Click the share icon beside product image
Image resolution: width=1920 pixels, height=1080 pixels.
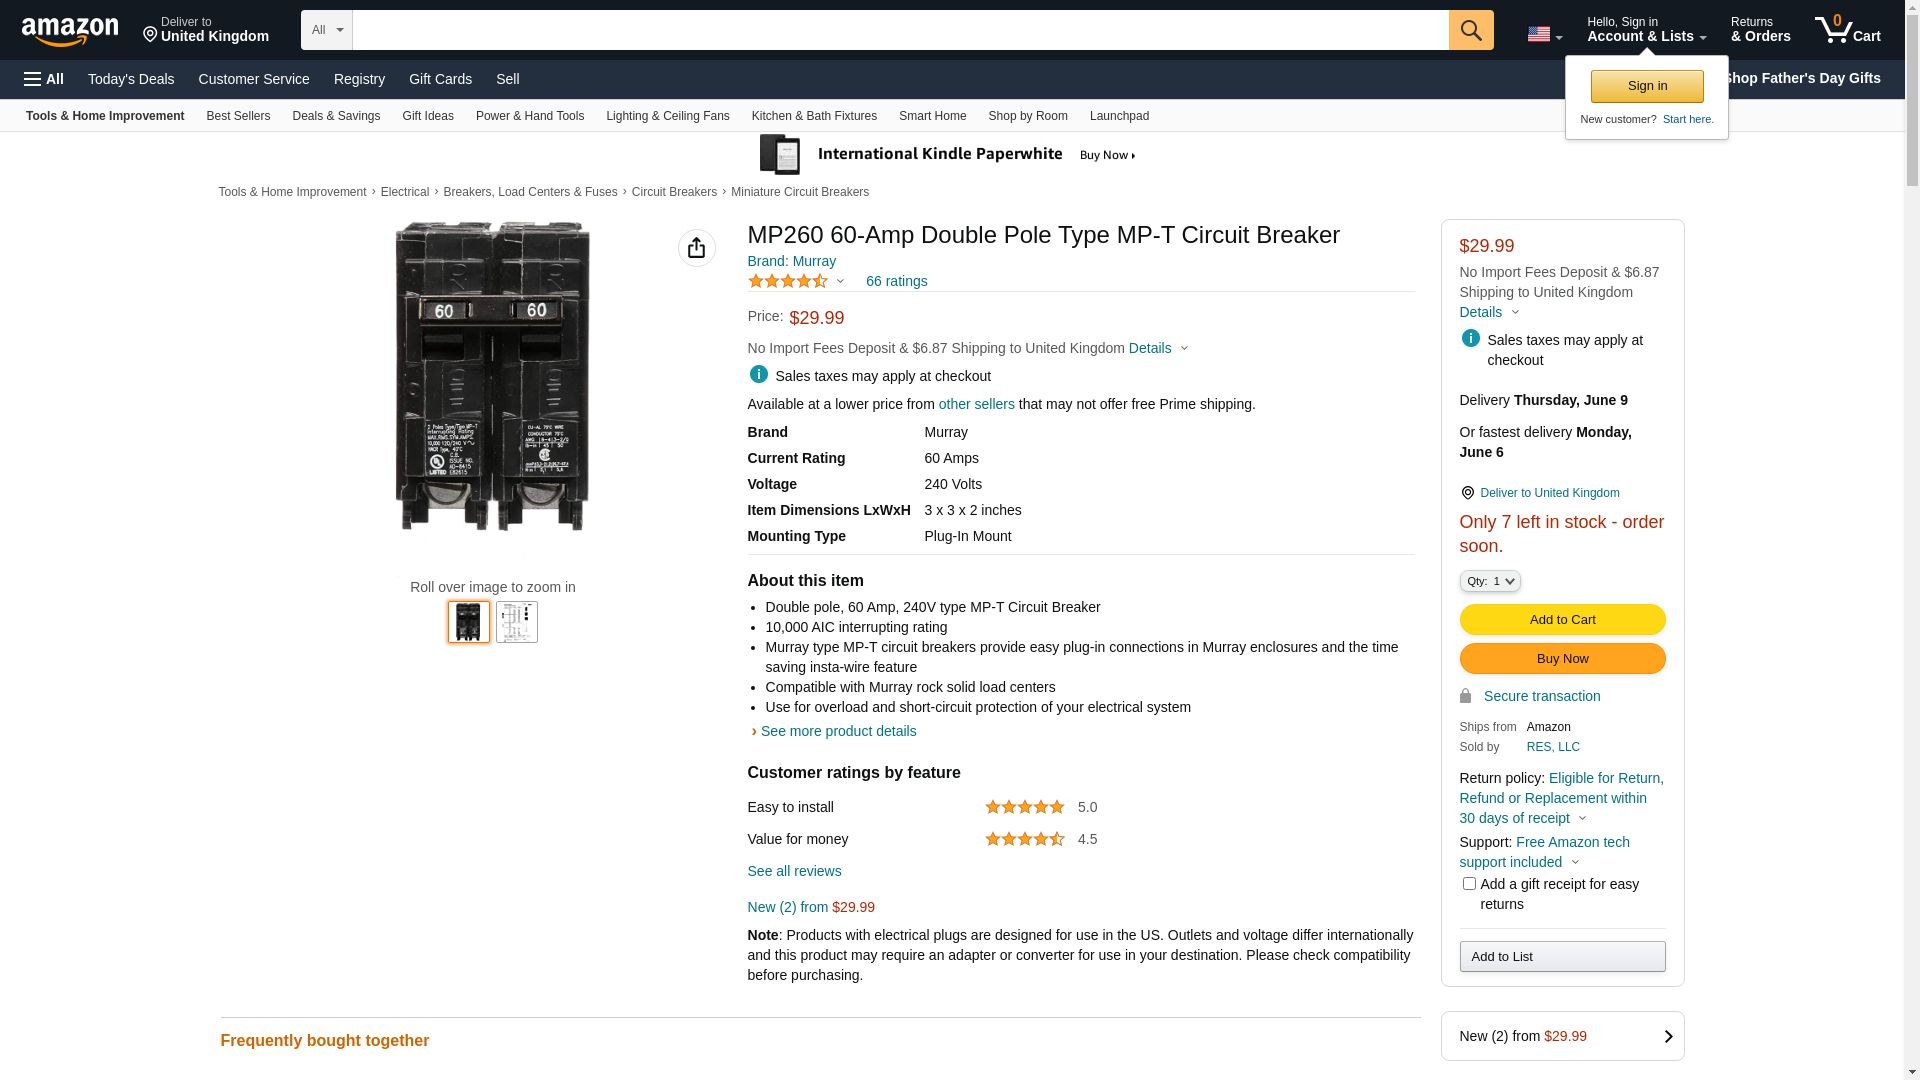[x=696, y=248]
